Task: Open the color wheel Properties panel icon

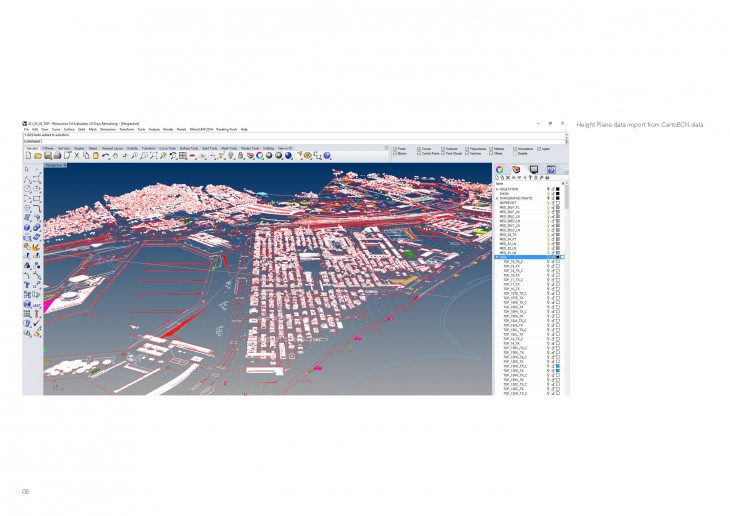Action: point(502,171)
